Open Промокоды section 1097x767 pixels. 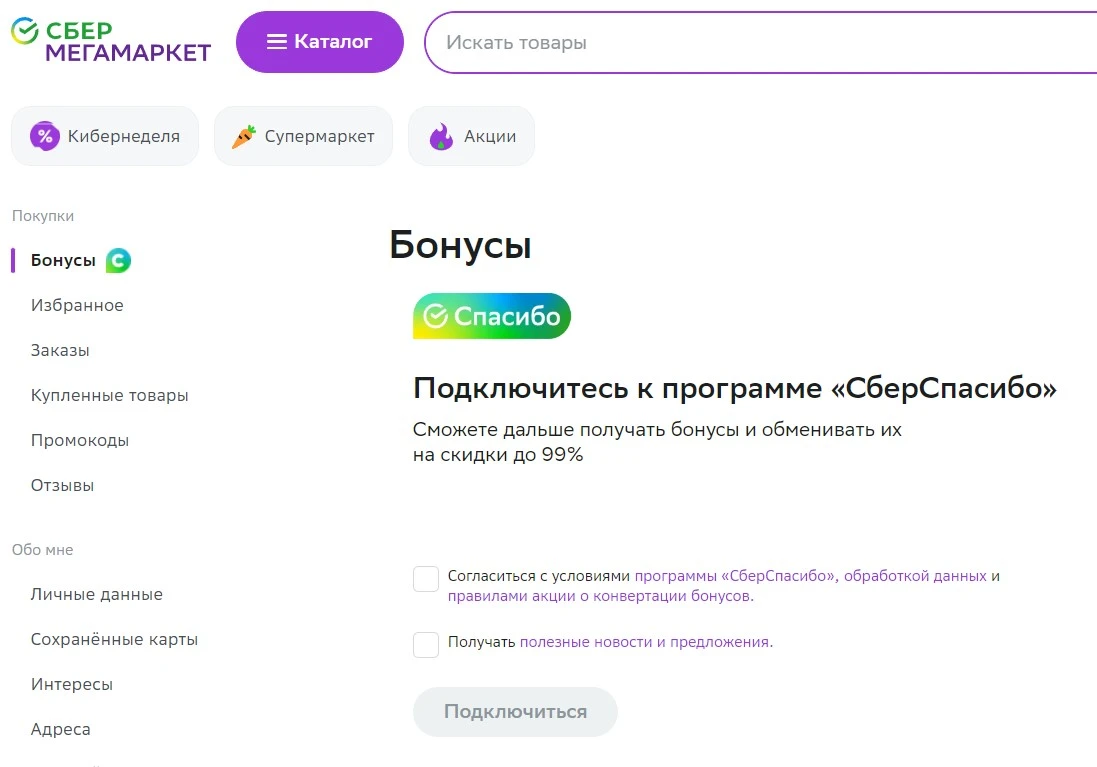pyautogui.click(x=80, y=440)
